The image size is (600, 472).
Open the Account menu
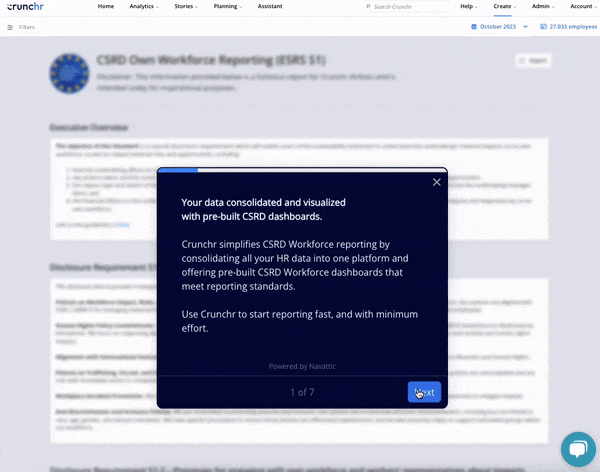coord(582,6)
